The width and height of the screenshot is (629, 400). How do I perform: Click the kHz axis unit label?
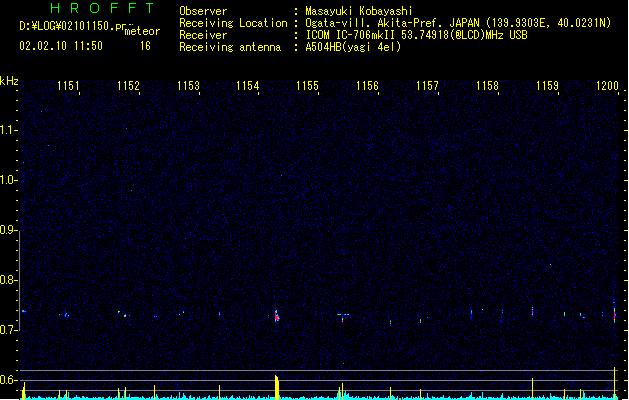point(9,81)
